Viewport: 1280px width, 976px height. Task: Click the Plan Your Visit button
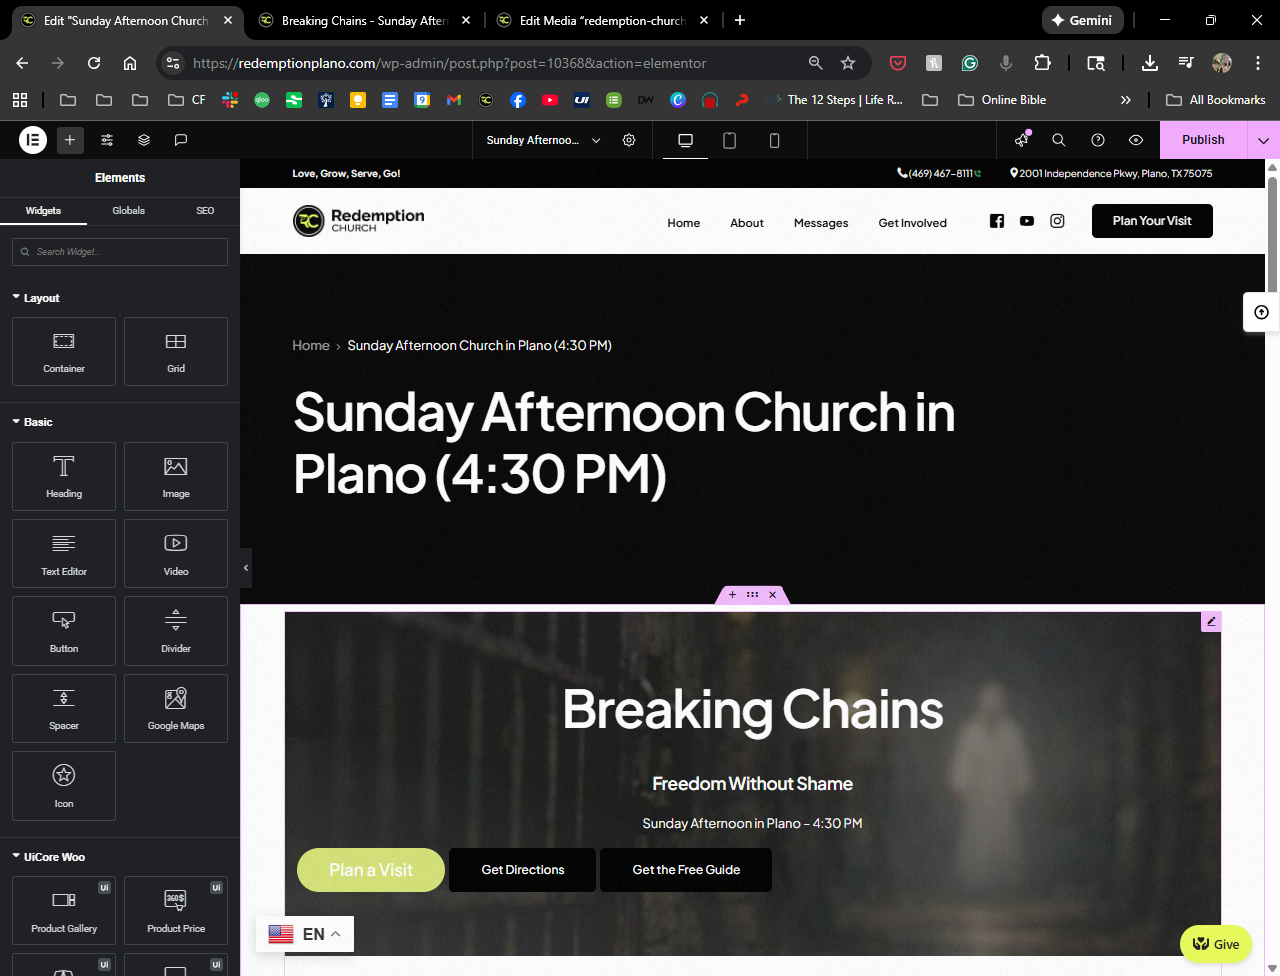point(1152,221)
